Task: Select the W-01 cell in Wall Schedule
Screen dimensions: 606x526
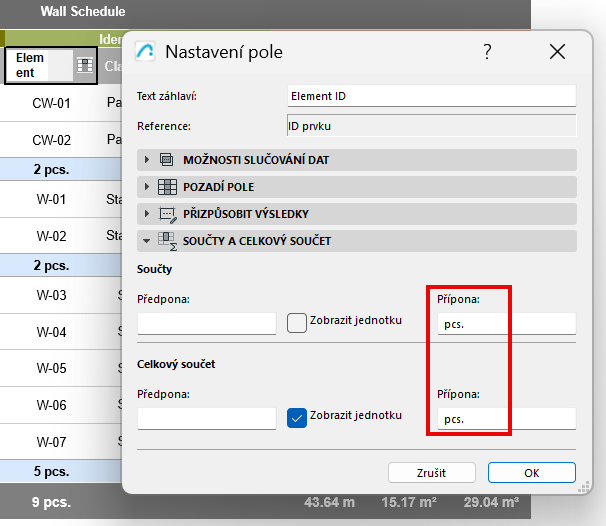Action: [51, 199]
